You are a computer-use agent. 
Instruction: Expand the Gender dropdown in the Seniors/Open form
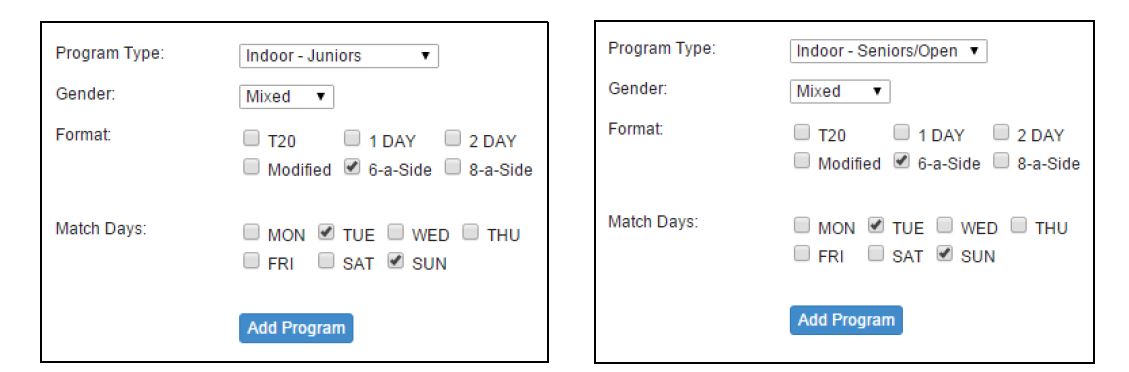[840, 91]
